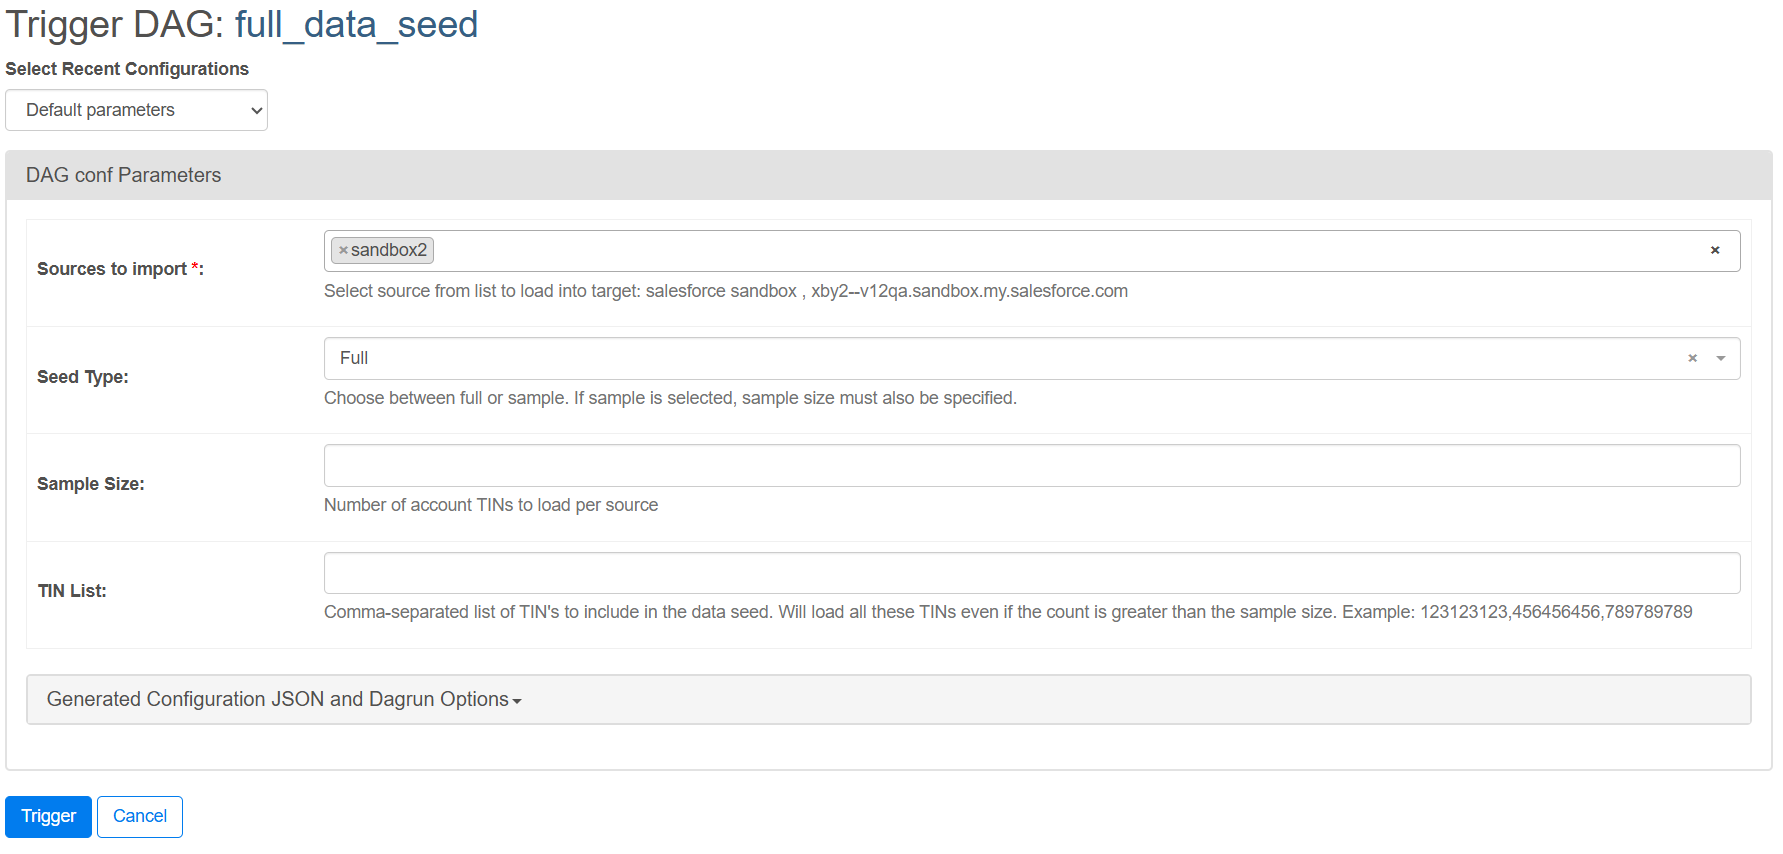Click the required-field asterisk beside Sources to import
The image size is (1783, 854).
coord(193,263)
